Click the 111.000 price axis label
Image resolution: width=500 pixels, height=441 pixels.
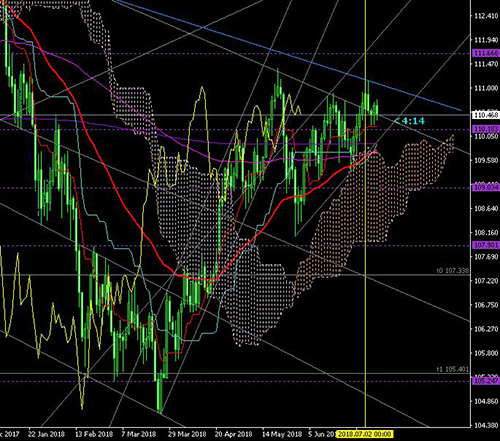(486, 88)
